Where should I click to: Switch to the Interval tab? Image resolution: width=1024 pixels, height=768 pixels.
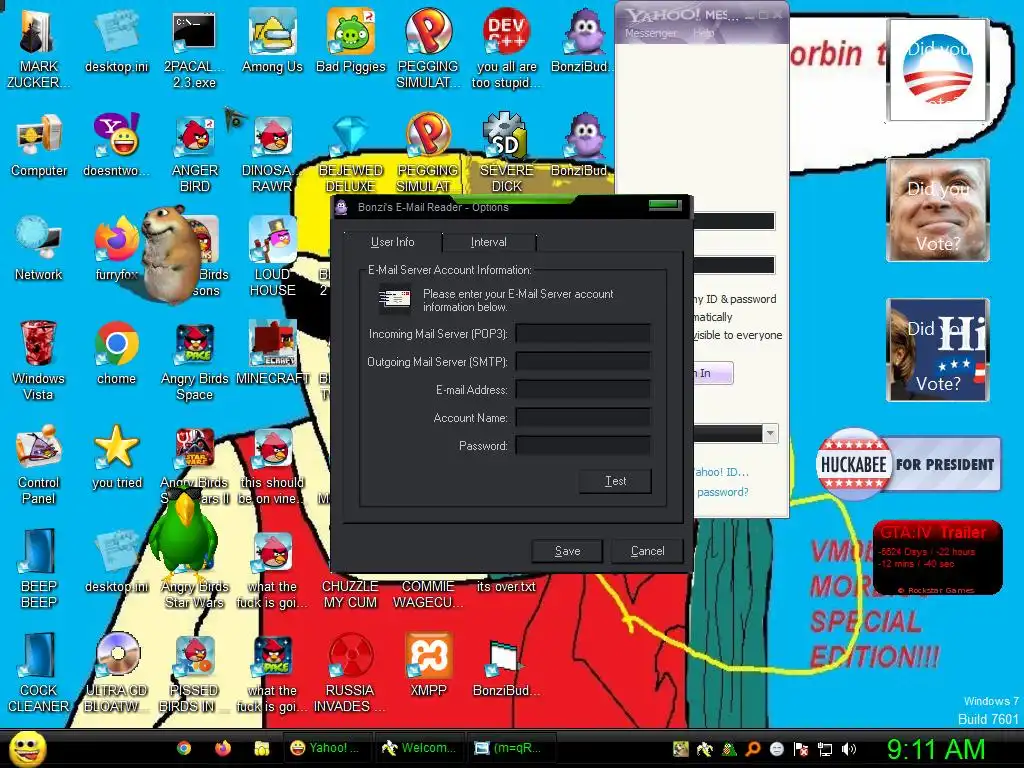[488, 242]
